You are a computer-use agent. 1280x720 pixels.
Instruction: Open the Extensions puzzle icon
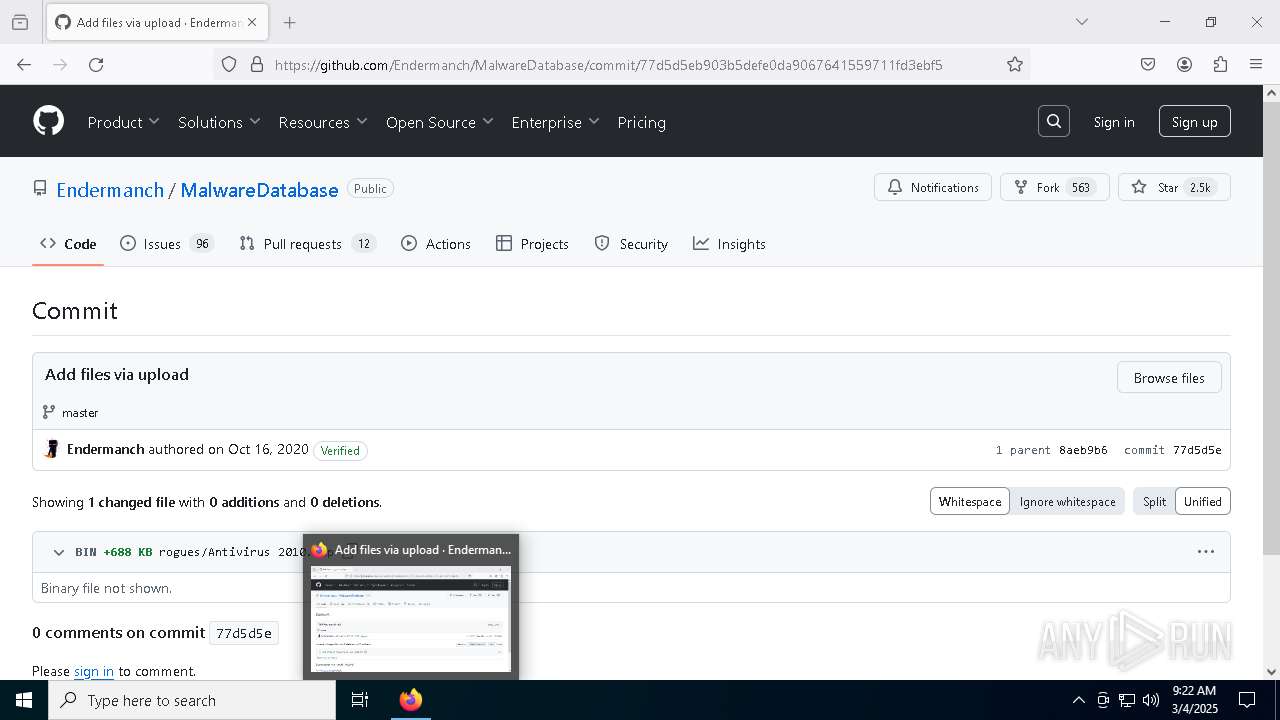coord(1220,64)
